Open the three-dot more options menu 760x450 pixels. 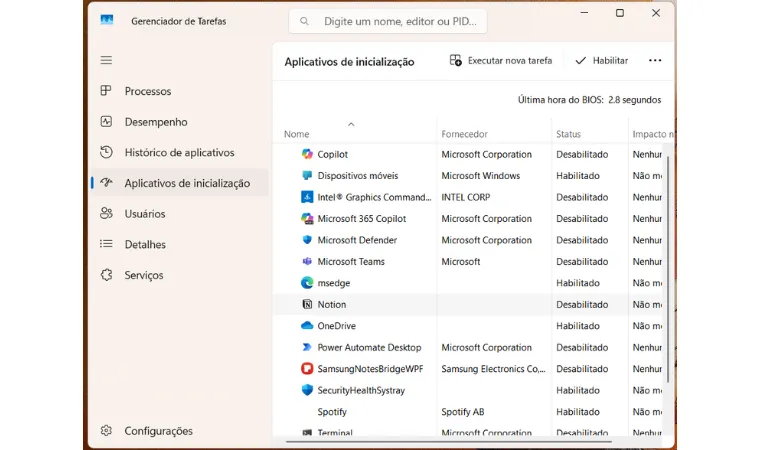[655, 61]
